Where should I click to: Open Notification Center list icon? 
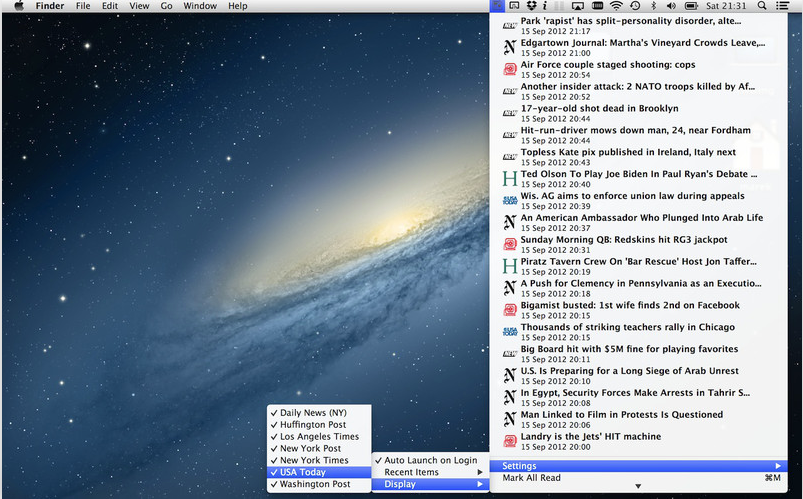tap(782, 6)
